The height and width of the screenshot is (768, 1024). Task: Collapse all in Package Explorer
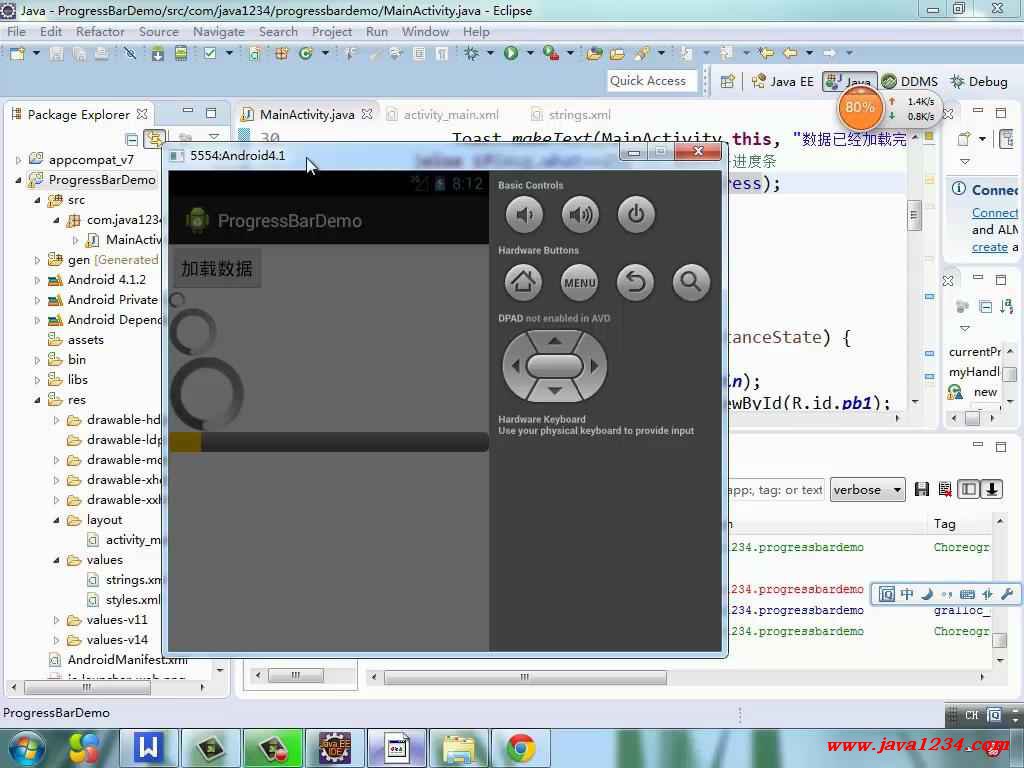[131, 139]
